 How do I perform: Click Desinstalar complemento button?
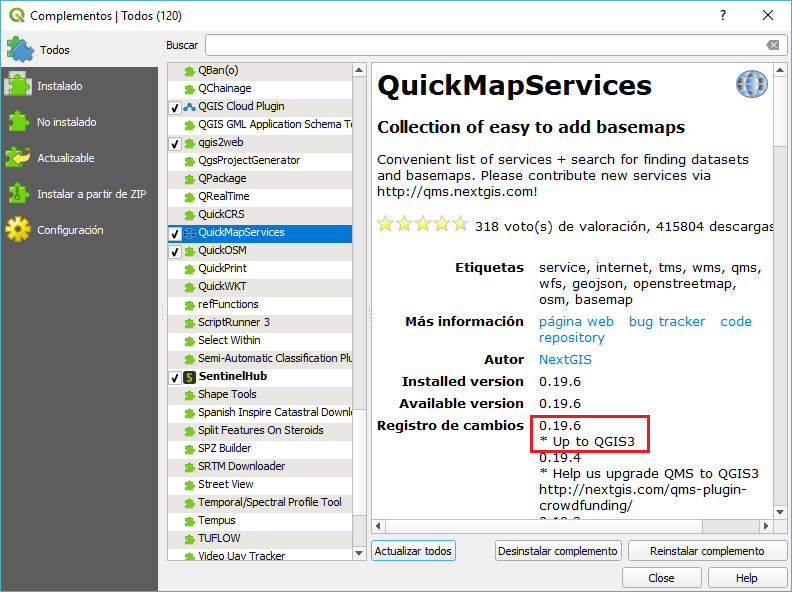558,551
